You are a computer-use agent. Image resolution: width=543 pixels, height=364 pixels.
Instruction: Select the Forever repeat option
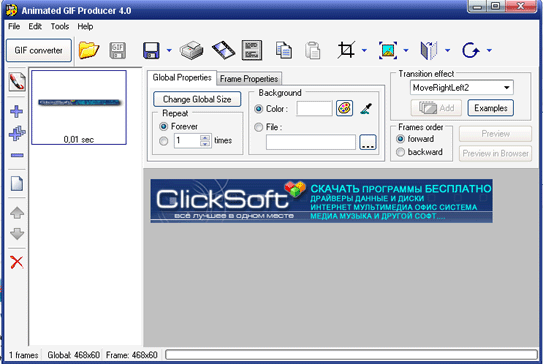coord(163,126)
